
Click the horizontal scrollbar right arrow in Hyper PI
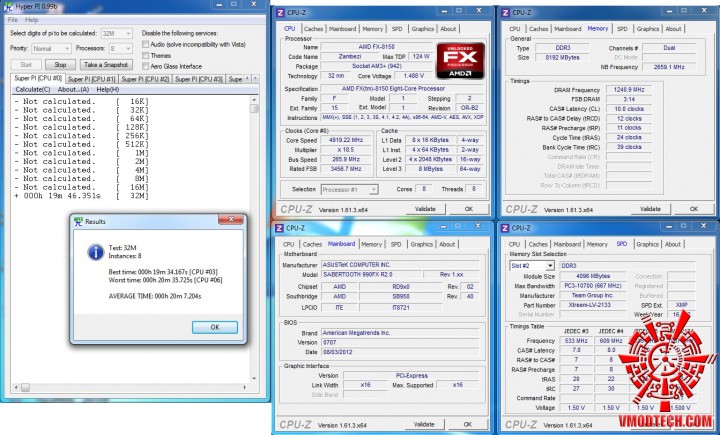coord(245,388)
